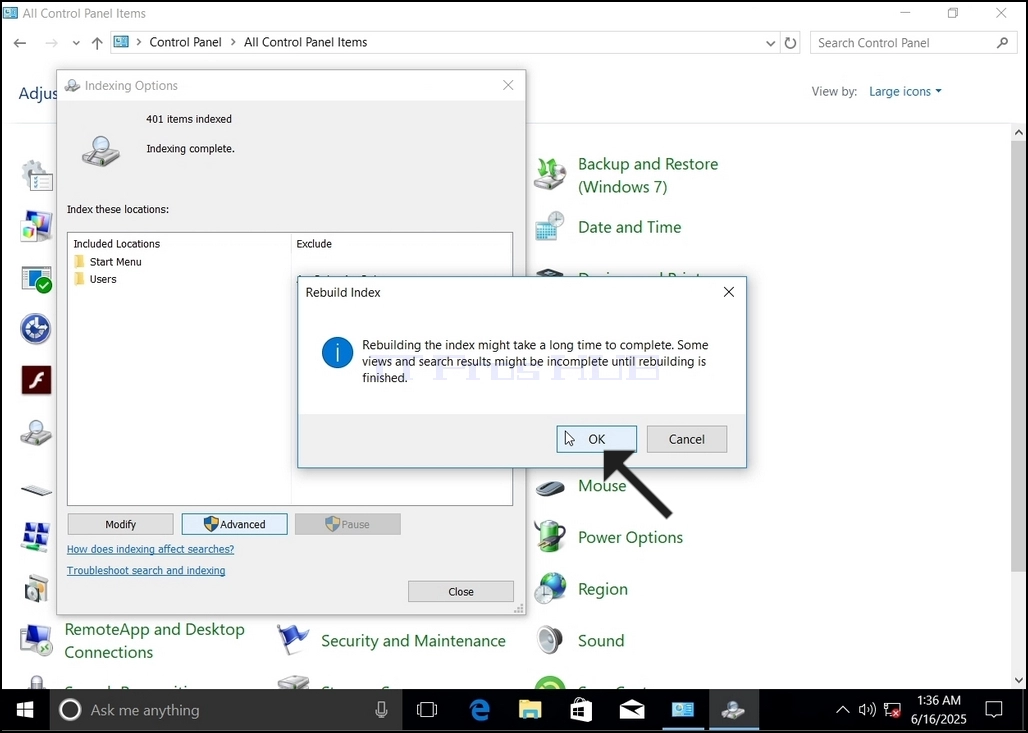Click the Power Options text link
Viewport: 1028px width, 733px height.
(x=630, y=537)
